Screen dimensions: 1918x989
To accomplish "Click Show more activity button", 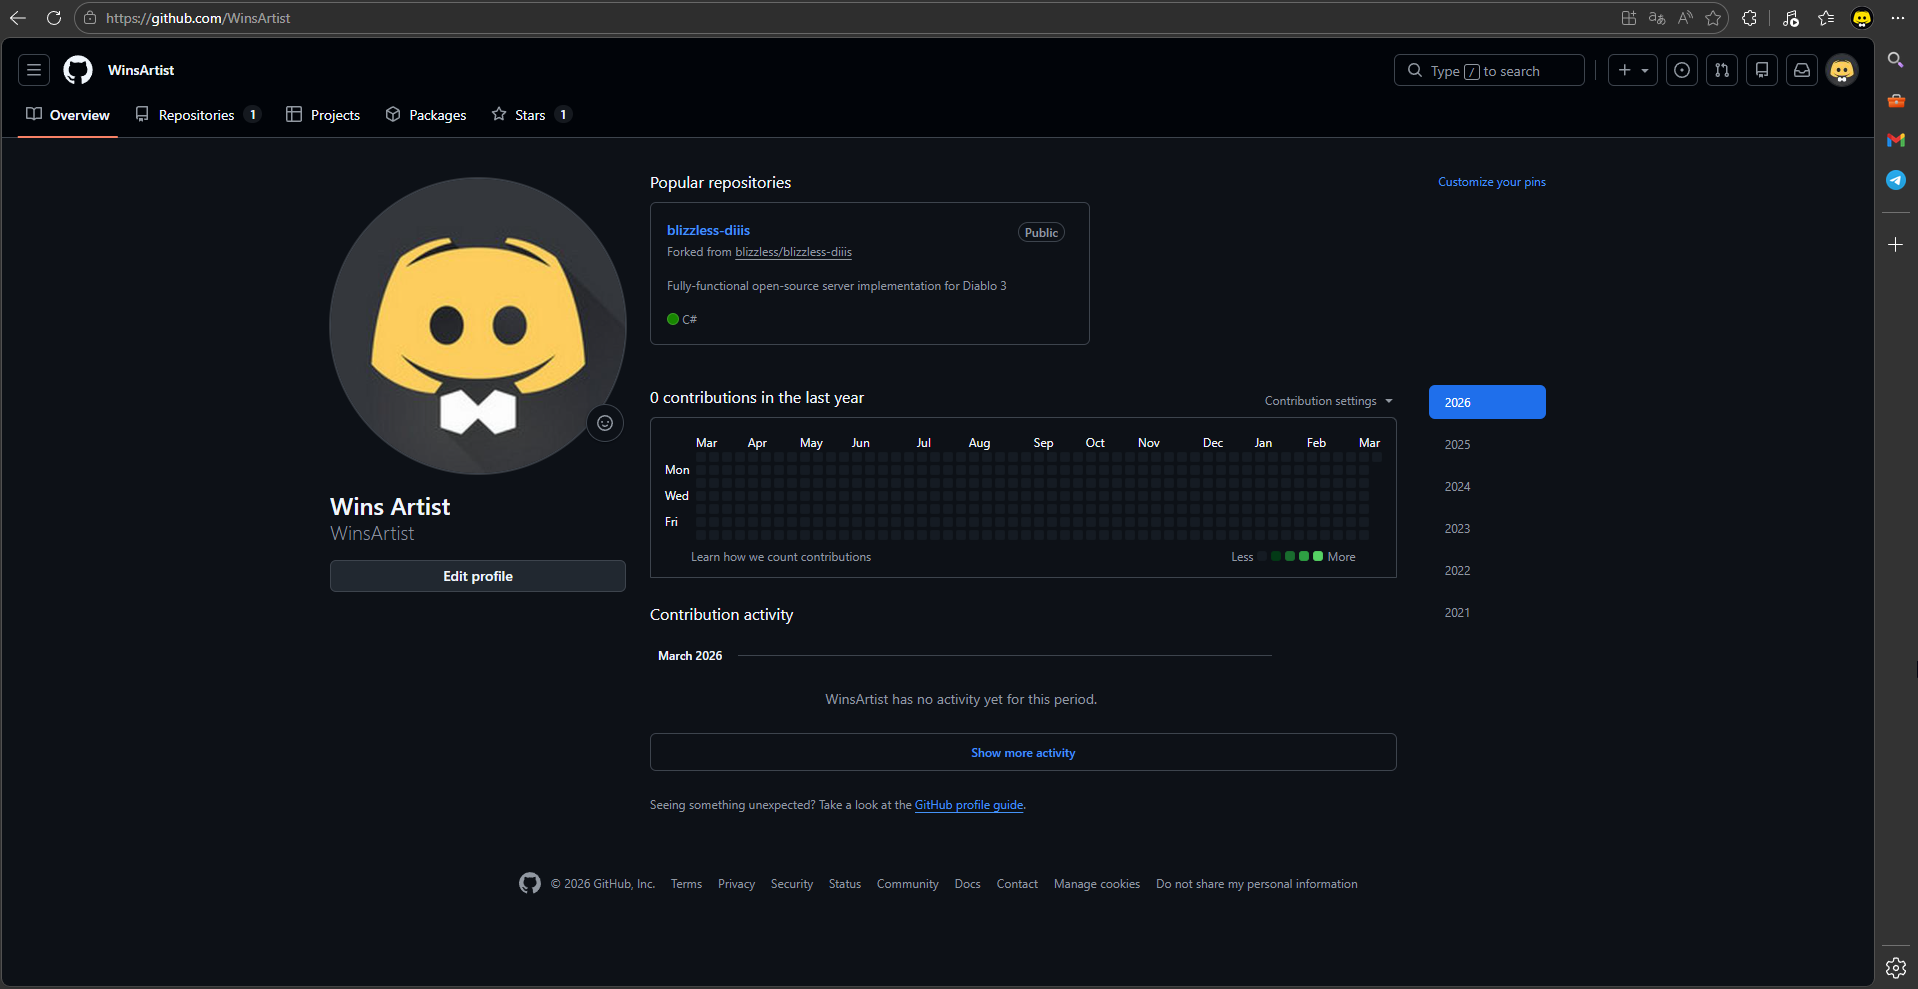I will point(1023,752).
